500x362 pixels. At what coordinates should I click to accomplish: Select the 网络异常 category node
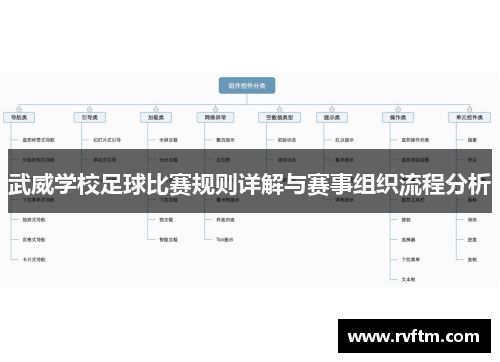215,117
